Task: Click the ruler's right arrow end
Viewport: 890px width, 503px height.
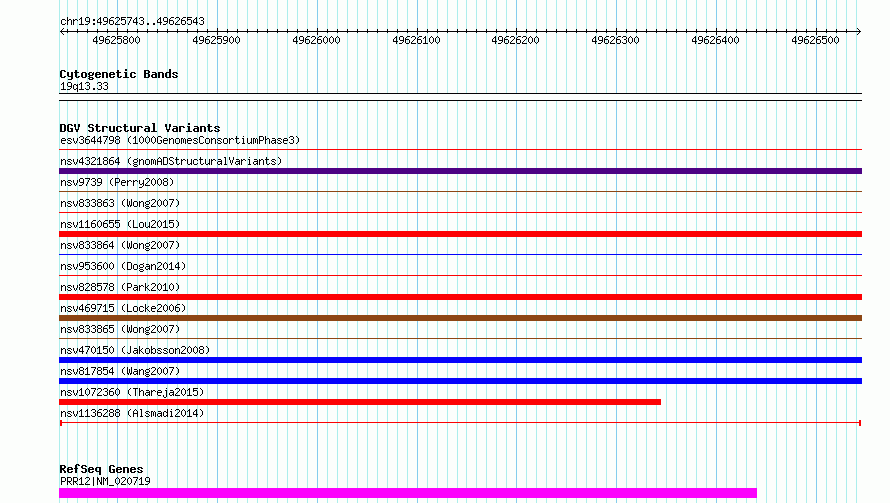Action: [859, 31]
